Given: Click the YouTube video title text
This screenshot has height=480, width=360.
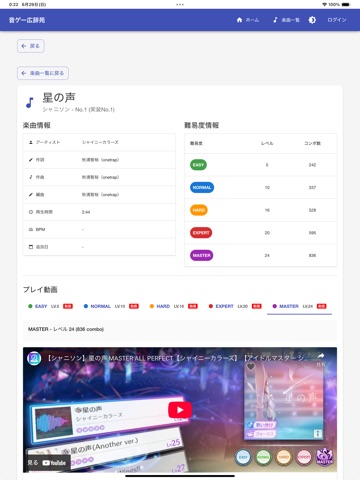Looking at the screenshot, I should pyautogui.click(x=175, y=358).
